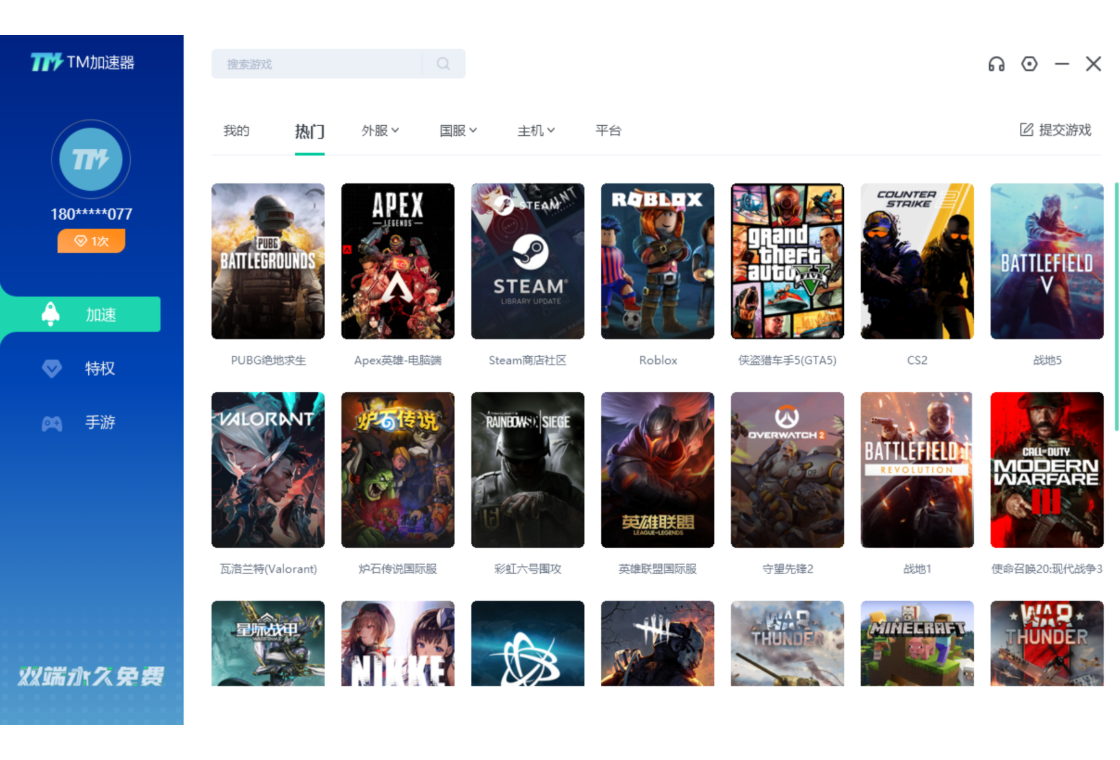Click the 战地5 title text
This screenshot has height=760, width=1120.
tap(1047, 361)
